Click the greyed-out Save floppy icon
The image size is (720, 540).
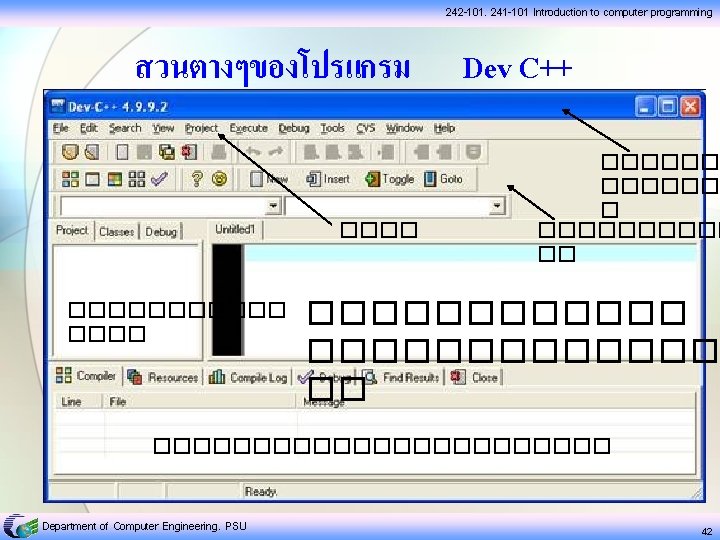pyautogui.click(x=144, y=152)
